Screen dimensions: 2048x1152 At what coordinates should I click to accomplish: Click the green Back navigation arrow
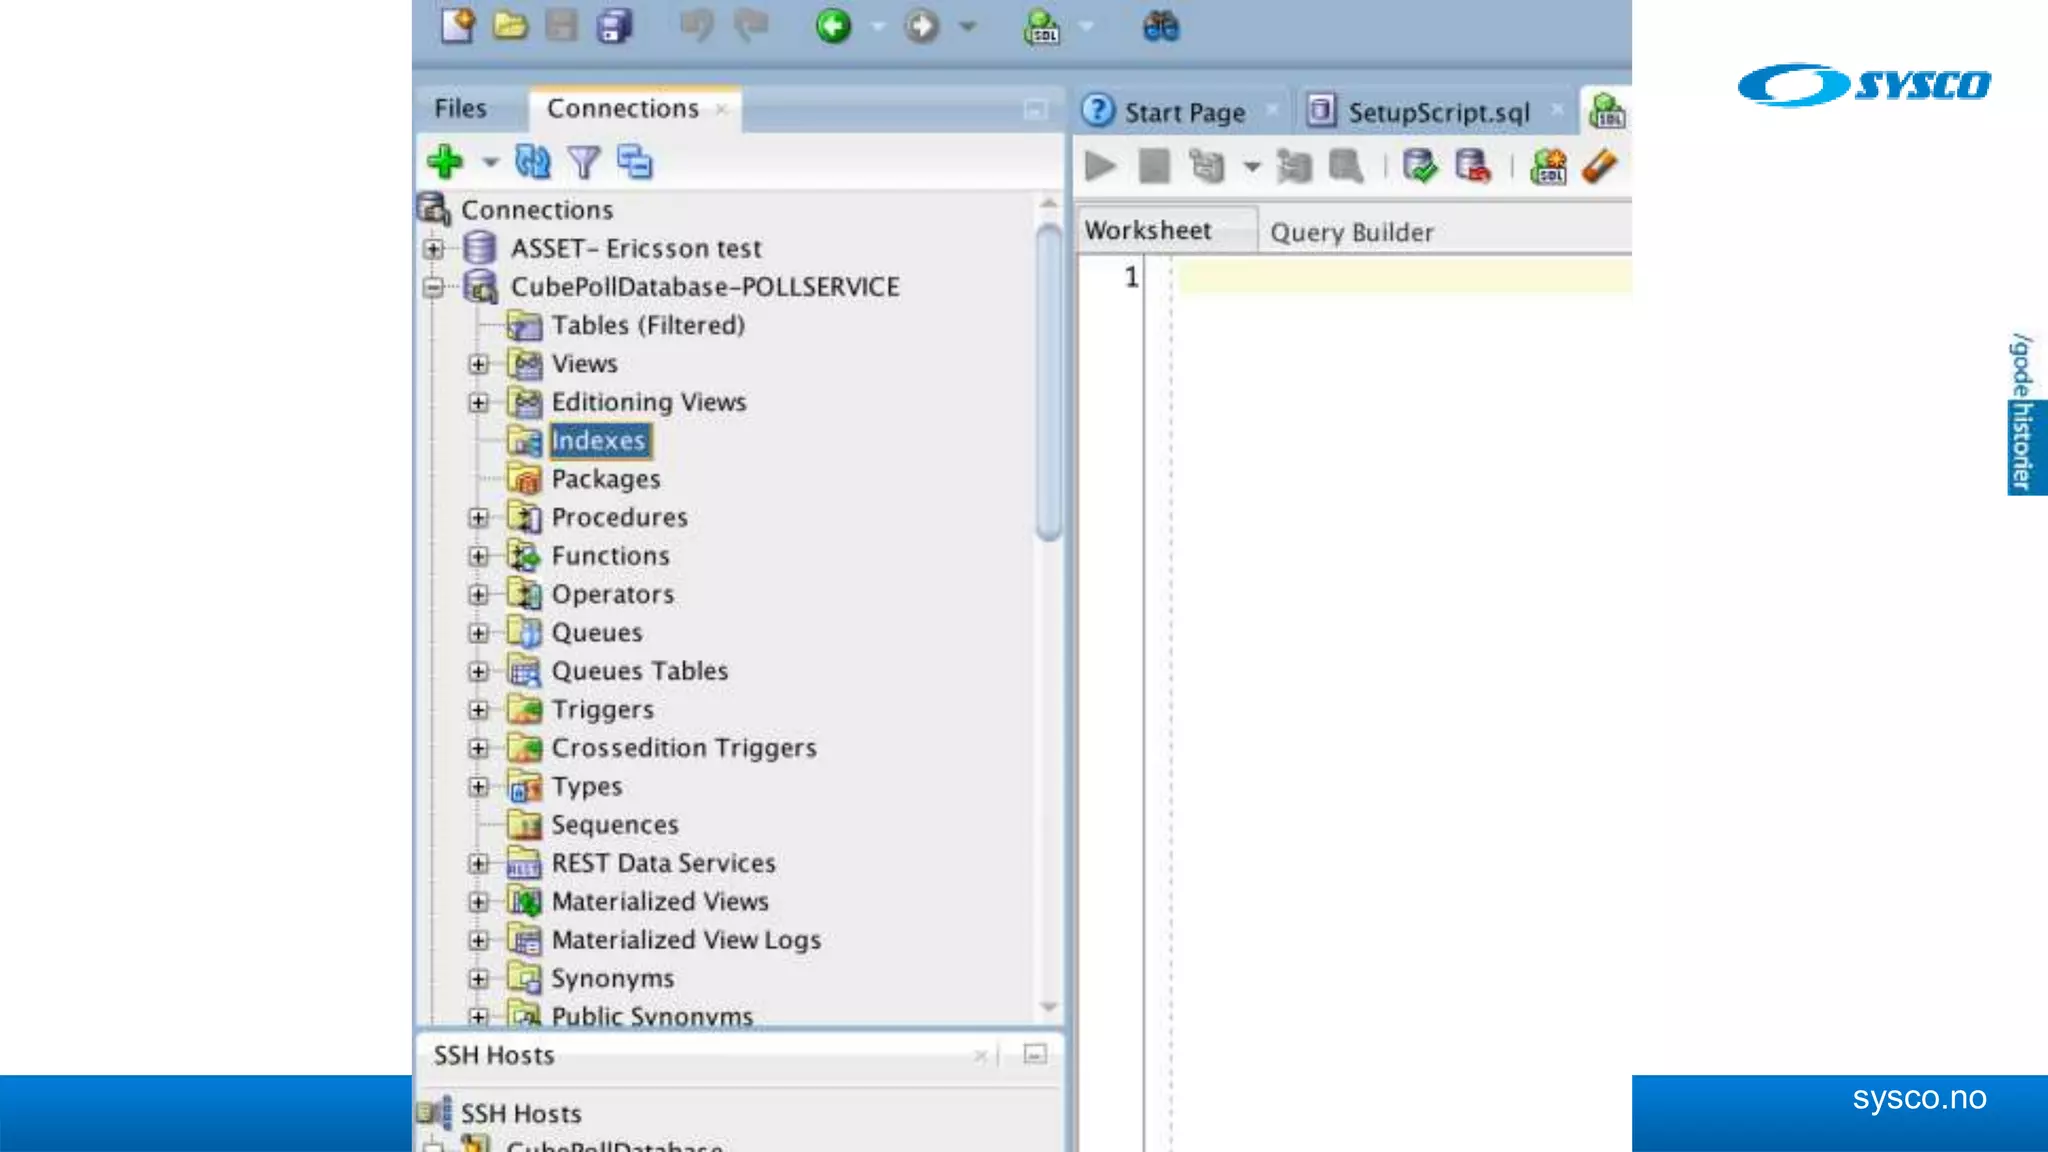pyautogui.click(x=833, y=25)
